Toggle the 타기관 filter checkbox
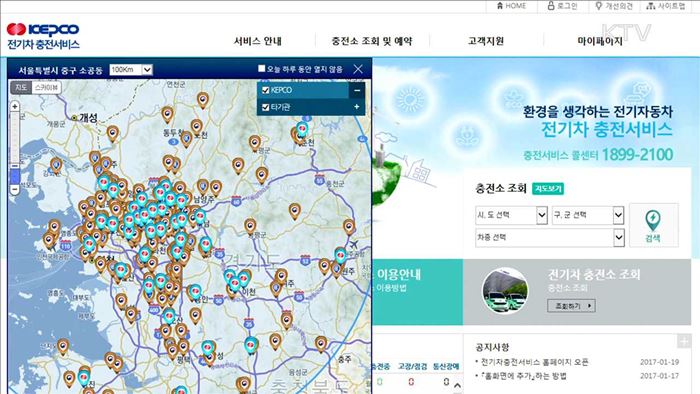Image resolution: width=700 pixels, height=394 pixels. click(266, 107)
